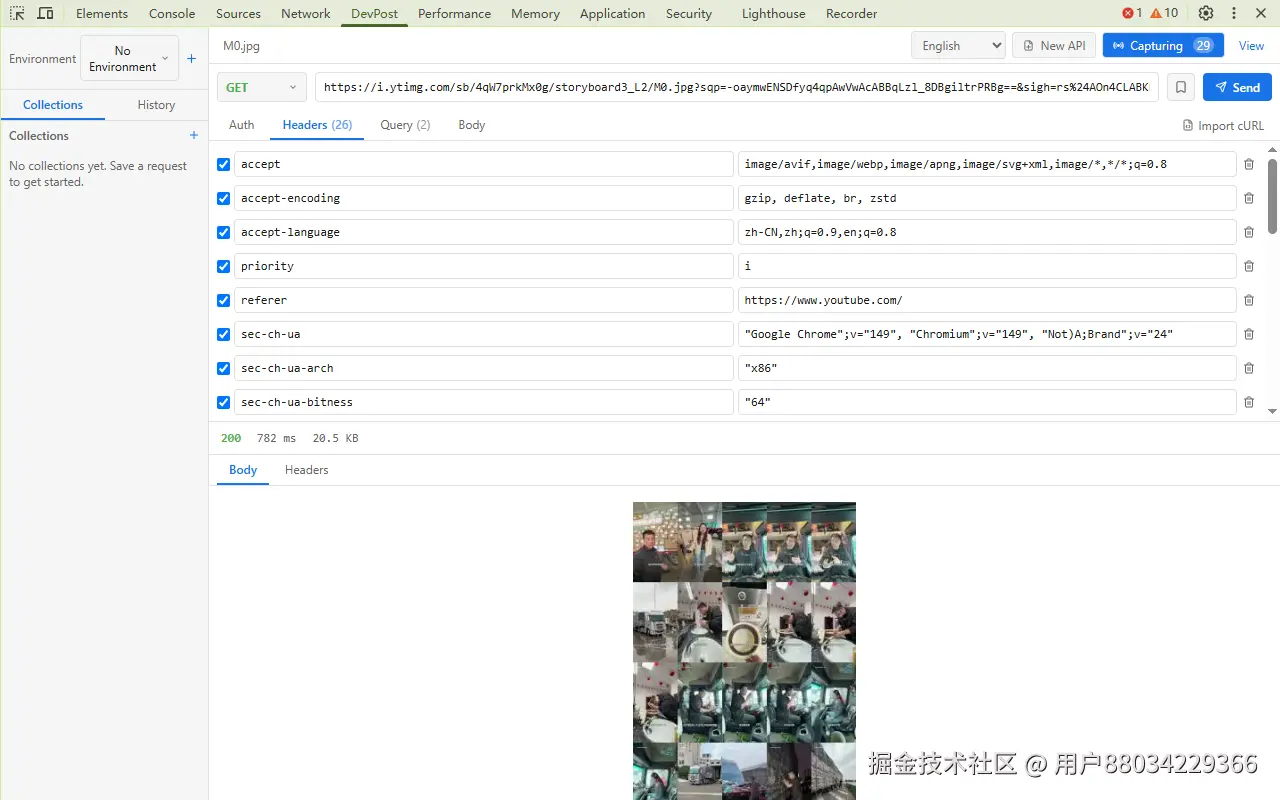Activate the inspect element picker icon

point(17,13)
